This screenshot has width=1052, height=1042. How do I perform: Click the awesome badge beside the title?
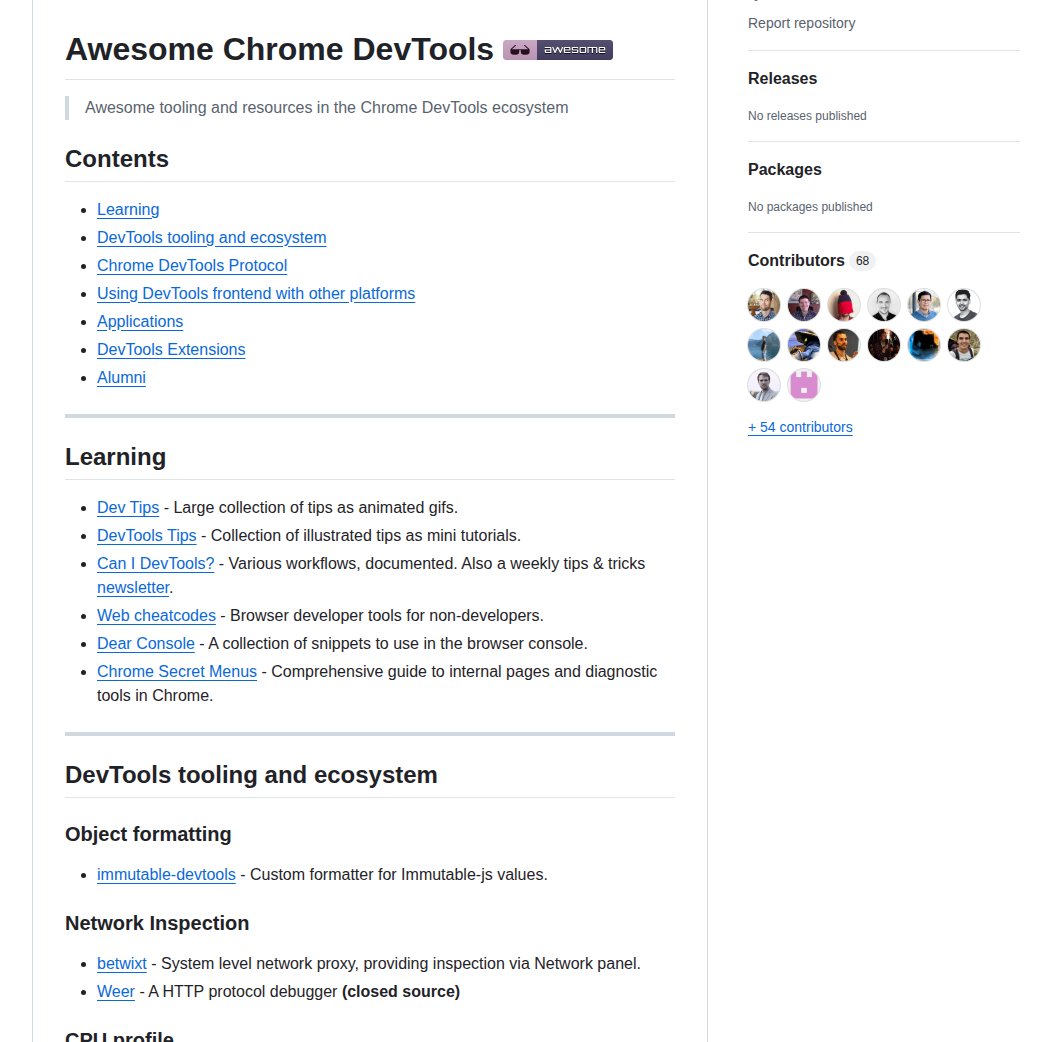pyautogui.click(x=557, y=49)
